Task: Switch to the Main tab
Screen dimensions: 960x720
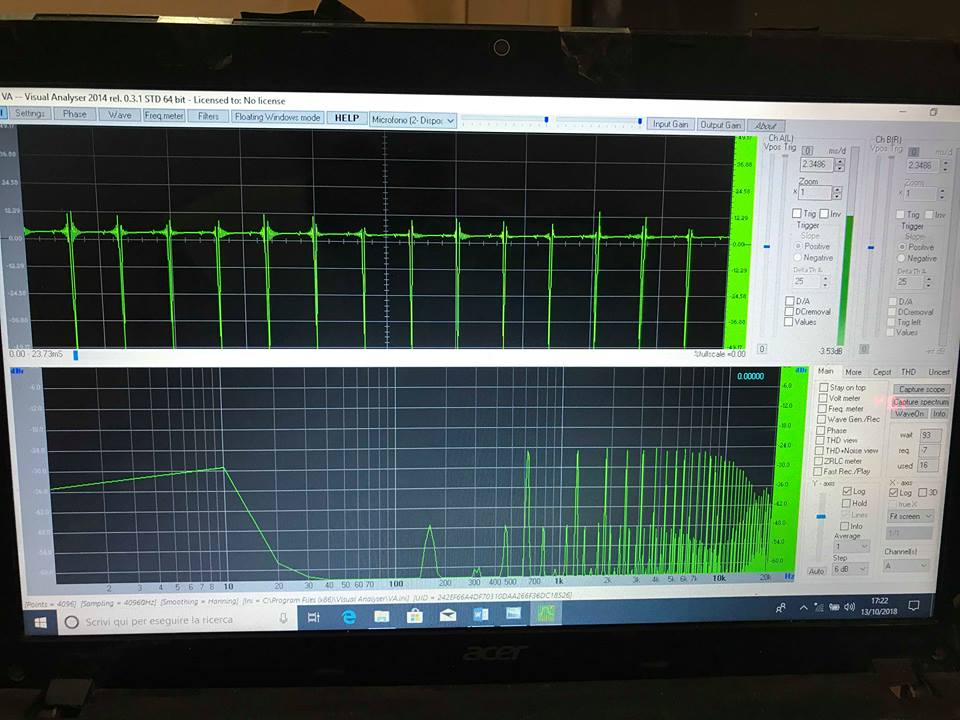Action: pos(826,371)
